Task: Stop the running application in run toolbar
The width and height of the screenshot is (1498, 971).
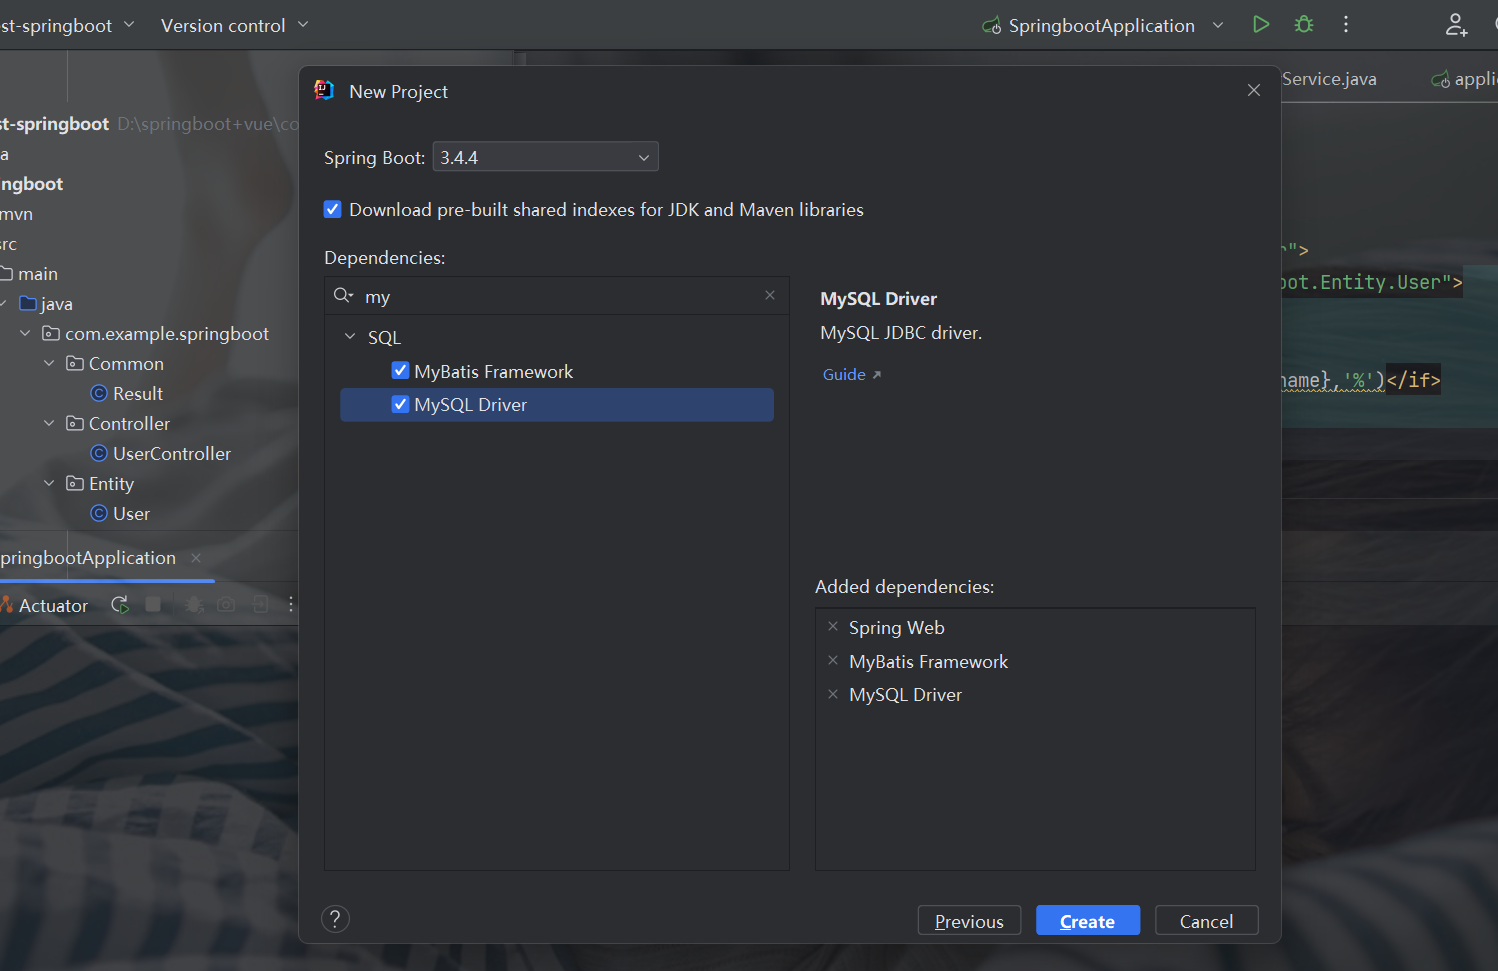Action: point(153,605)
